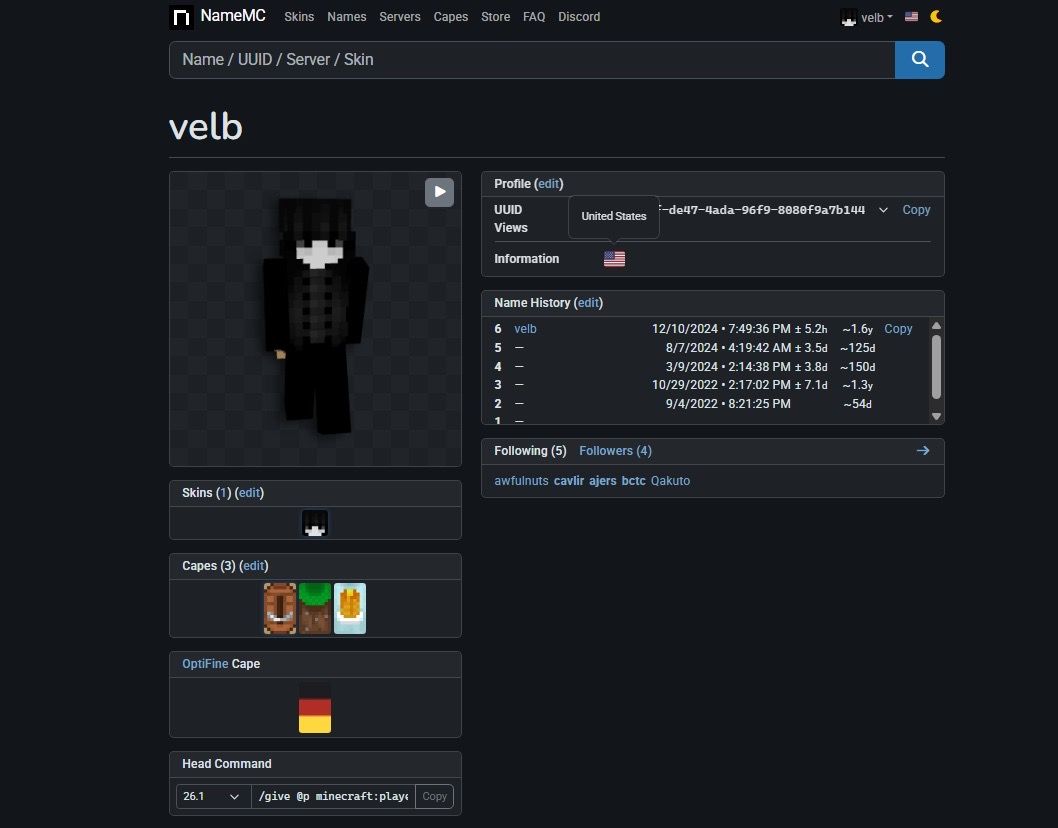The image size is (1058, 828).
Task: Click the 3D skin model preview
Action: pyautogui.click(x=315, y=319)
